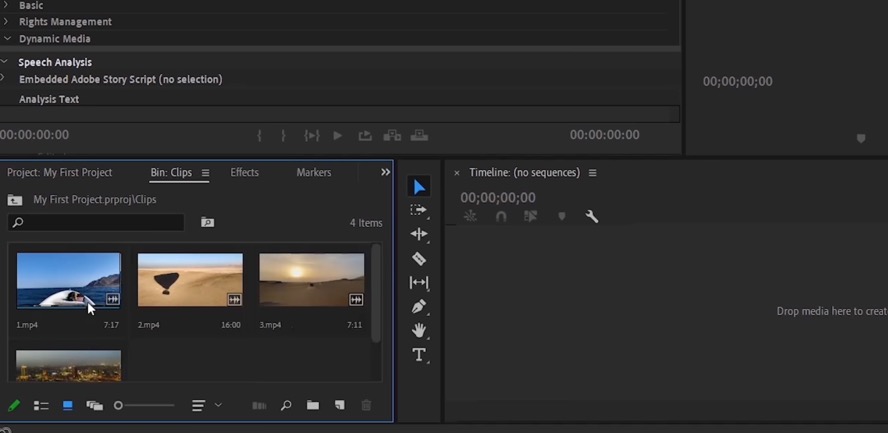Open Bin: Clips panel menu

click(x=206, y=173)
